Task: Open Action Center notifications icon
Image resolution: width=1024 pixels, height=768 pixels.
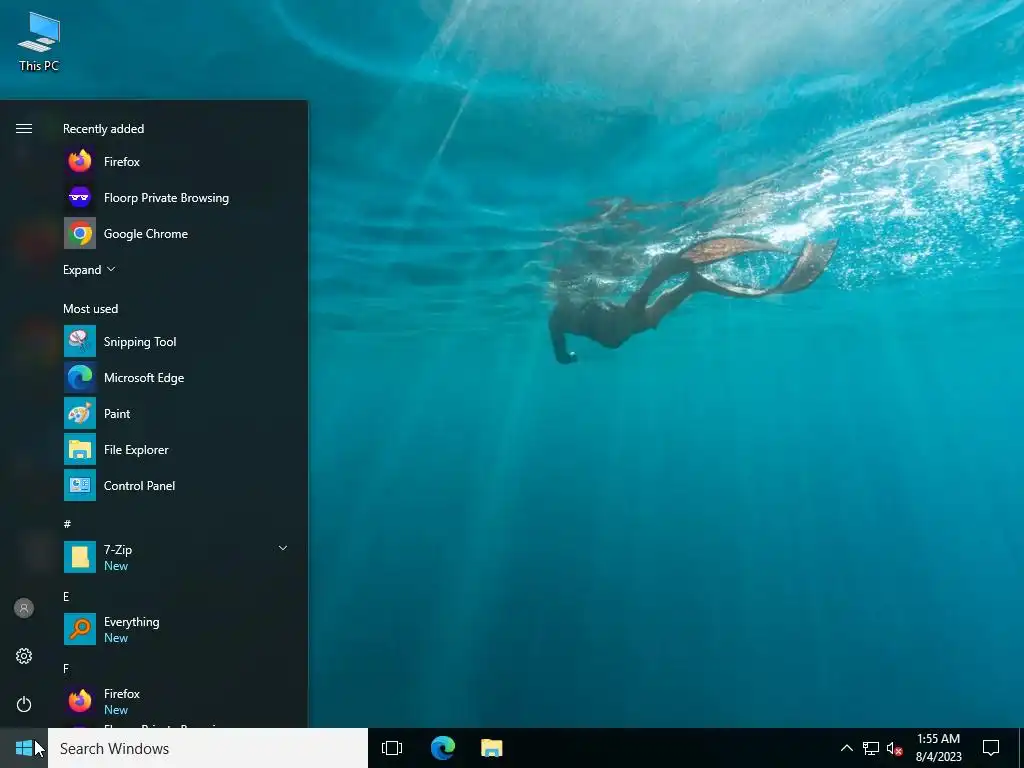Action: (x=991, y=748)
